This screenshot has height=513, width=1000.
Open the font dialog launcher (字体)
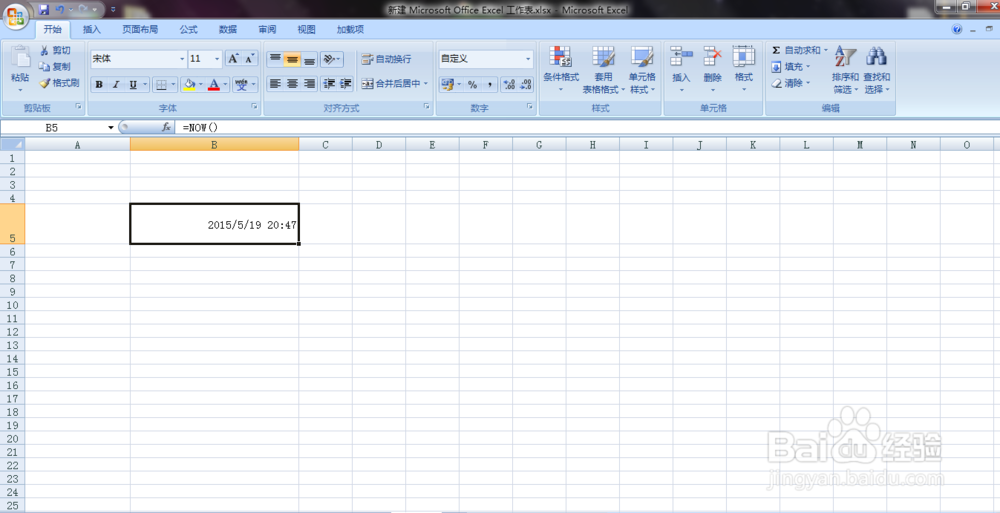coord(254,107)
